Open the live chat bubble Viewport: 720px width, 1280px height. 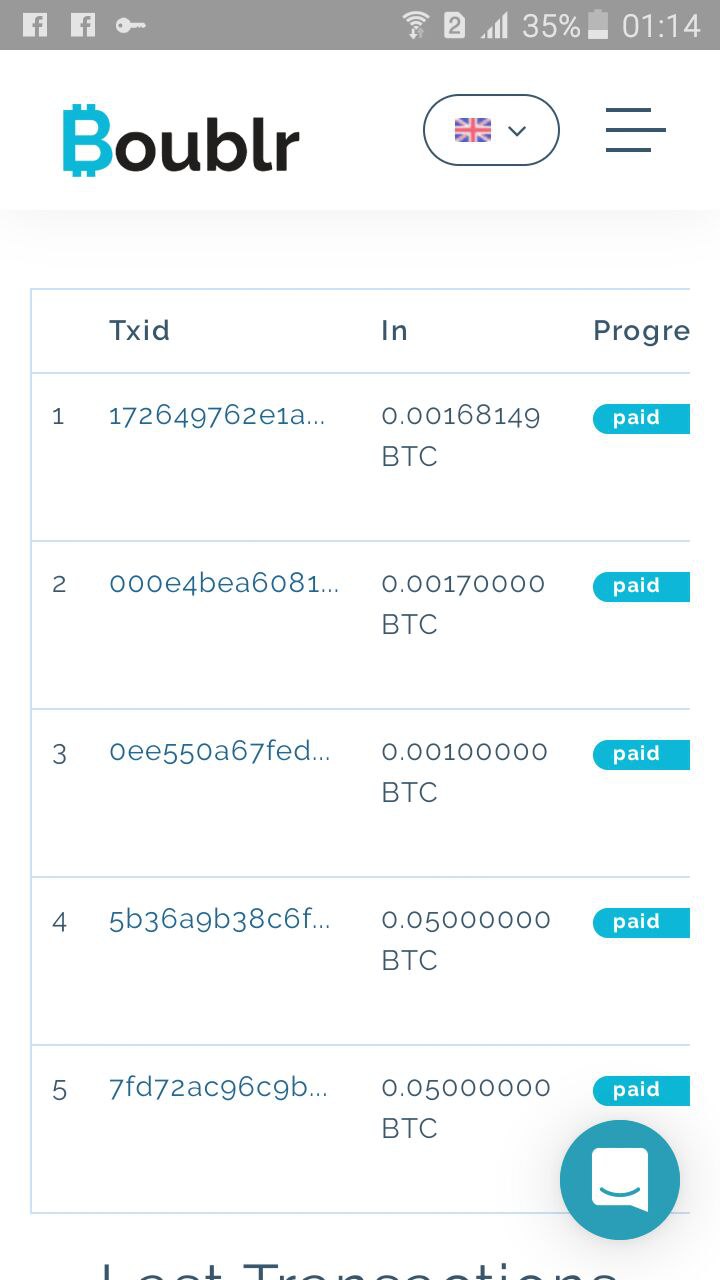pos(620,1180)
